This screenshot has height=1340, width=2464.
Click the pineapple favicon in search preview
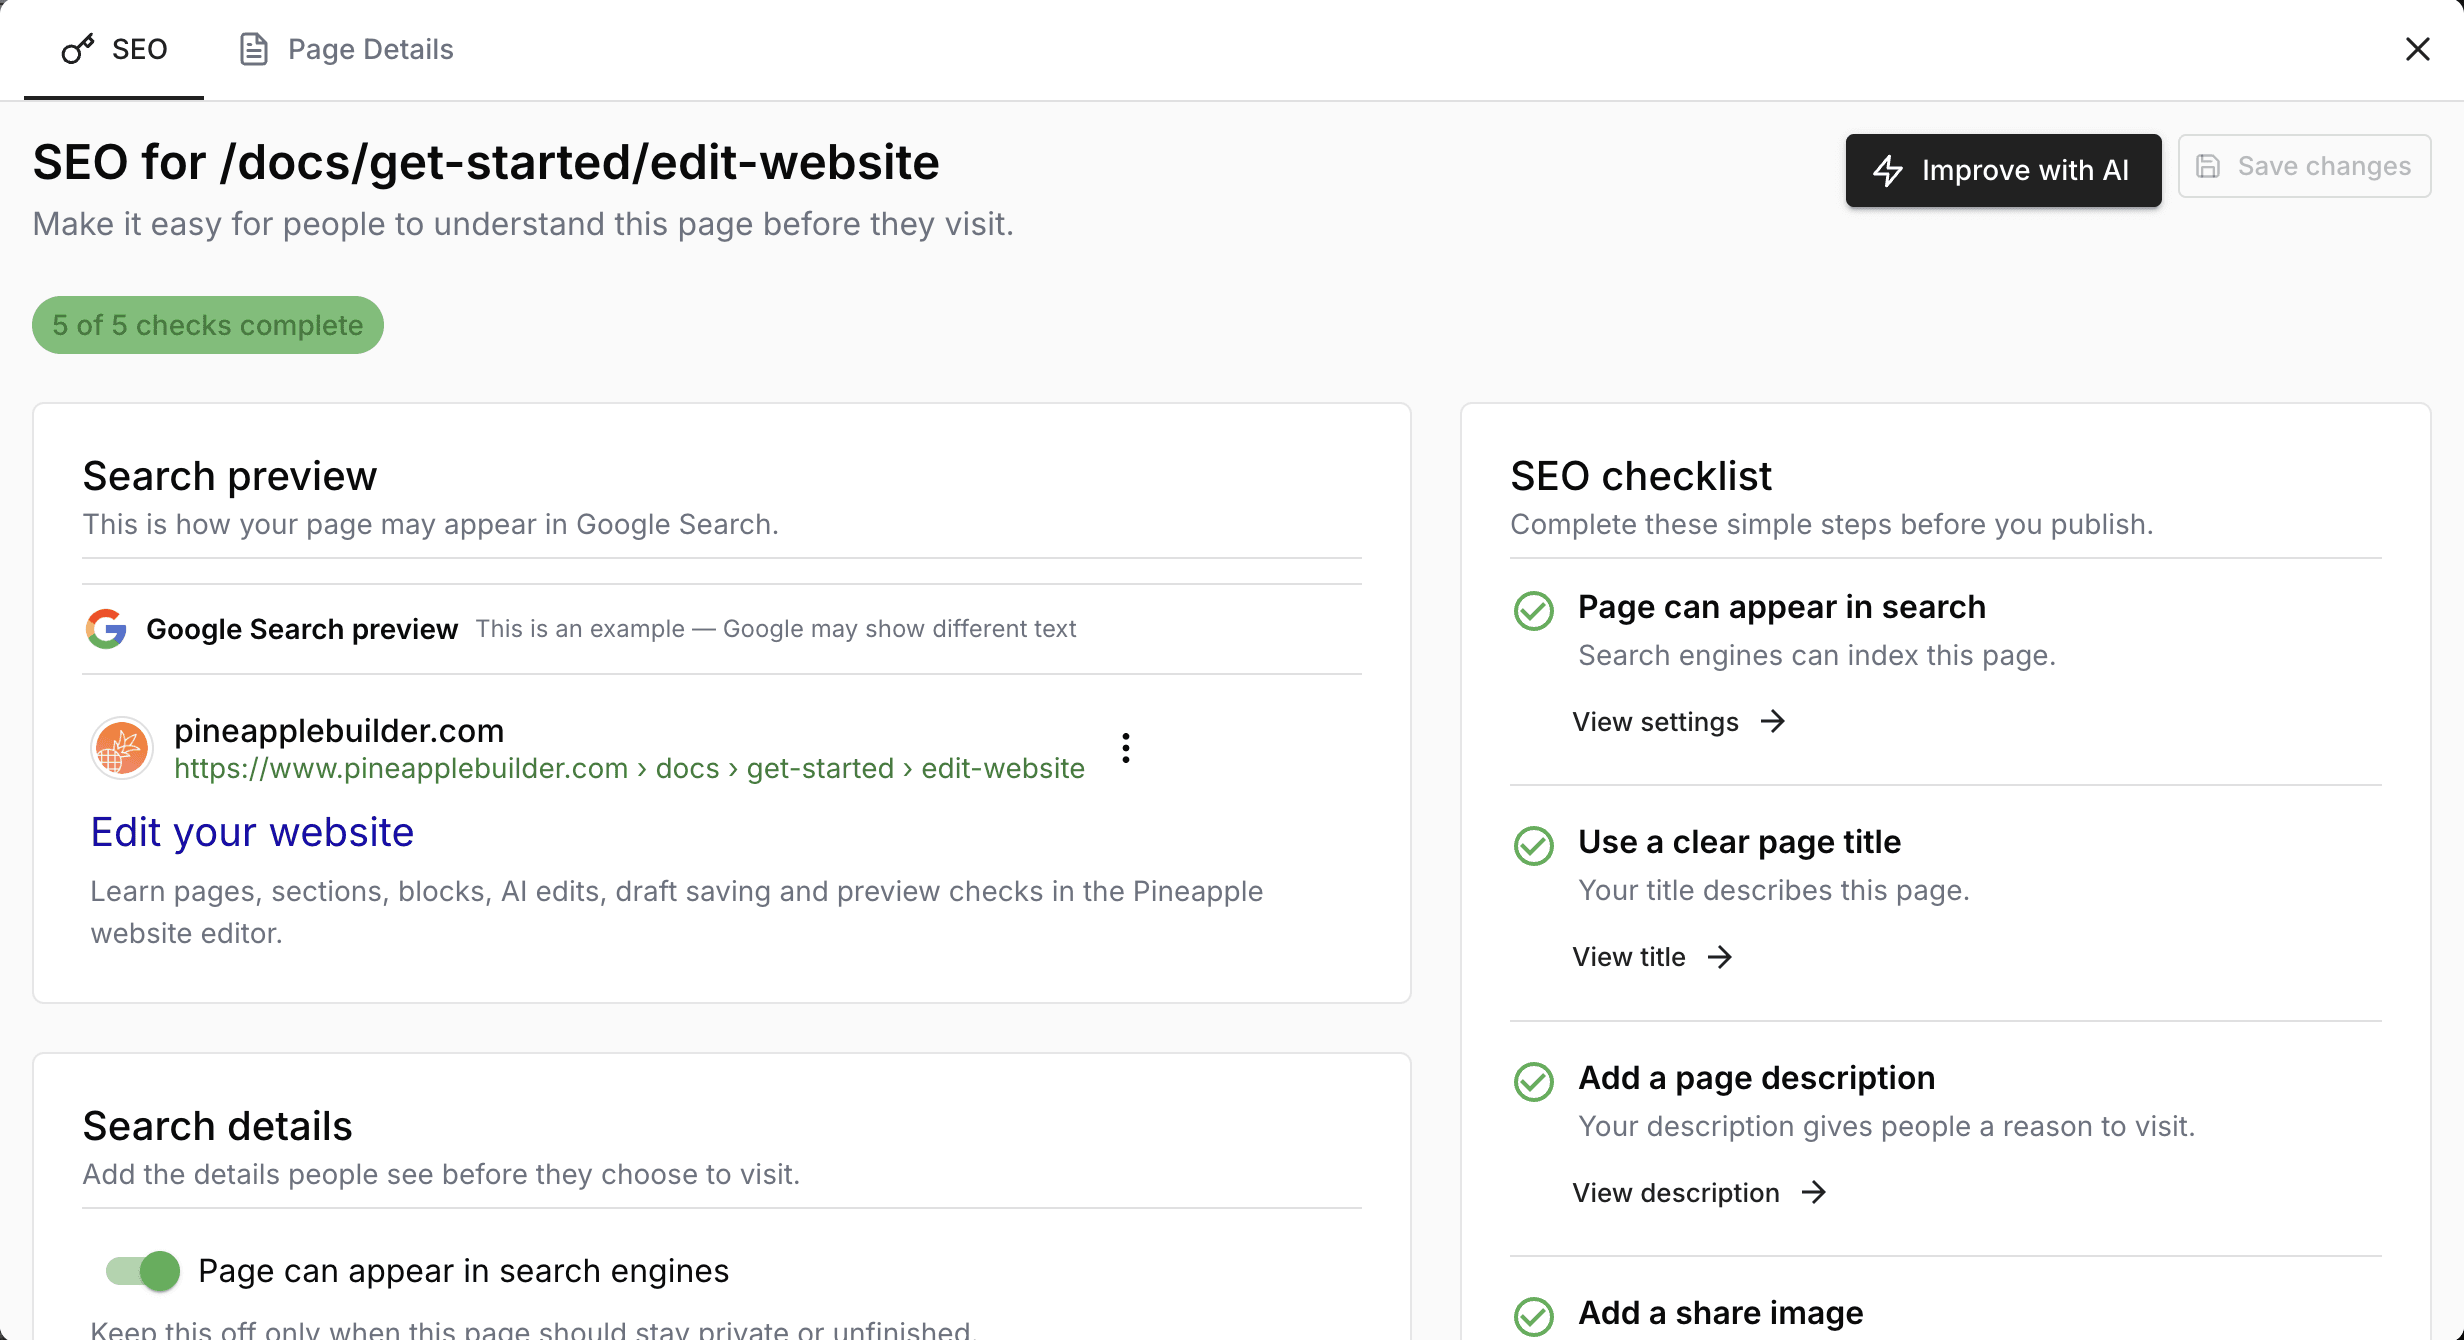(x=122, y=748)
